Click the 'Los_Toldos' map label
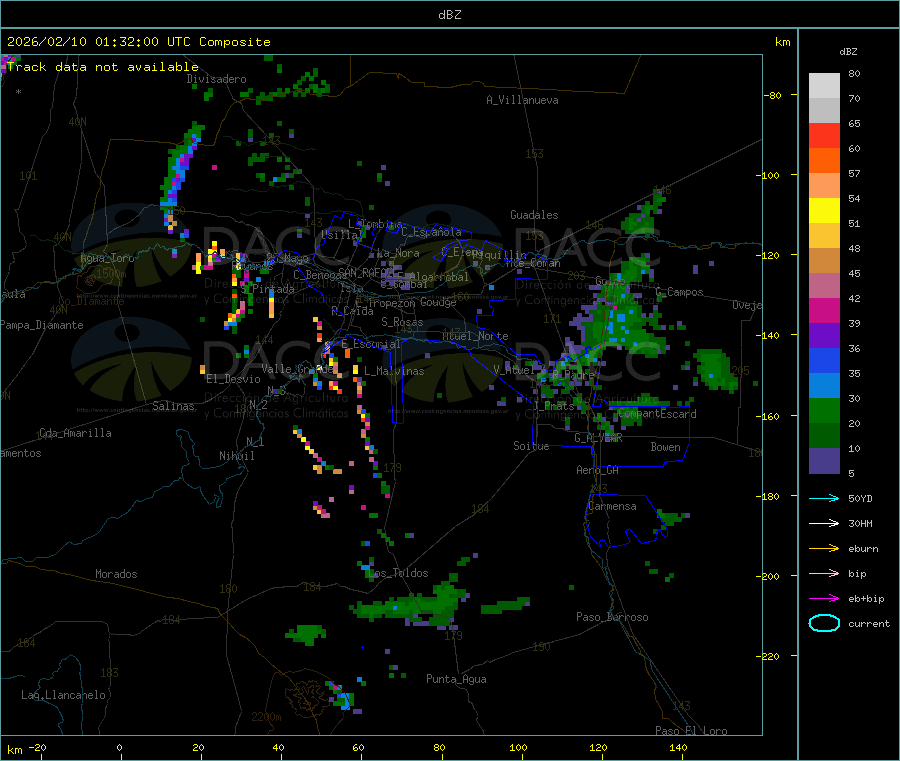 [398, 573]
